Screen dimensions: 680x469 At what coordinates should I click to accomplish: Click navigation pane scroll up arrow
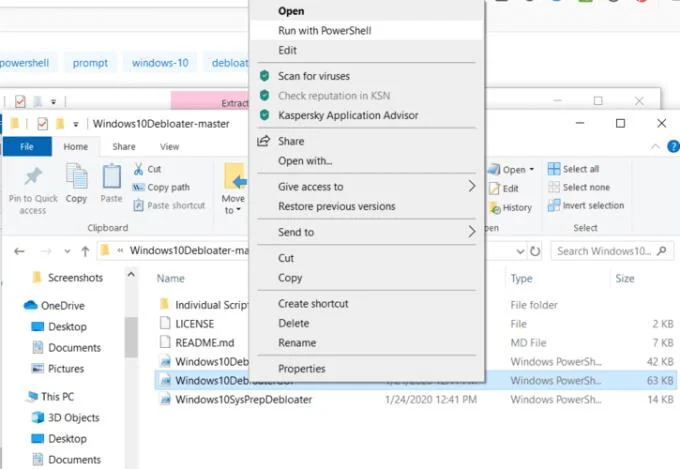point(131,275)
